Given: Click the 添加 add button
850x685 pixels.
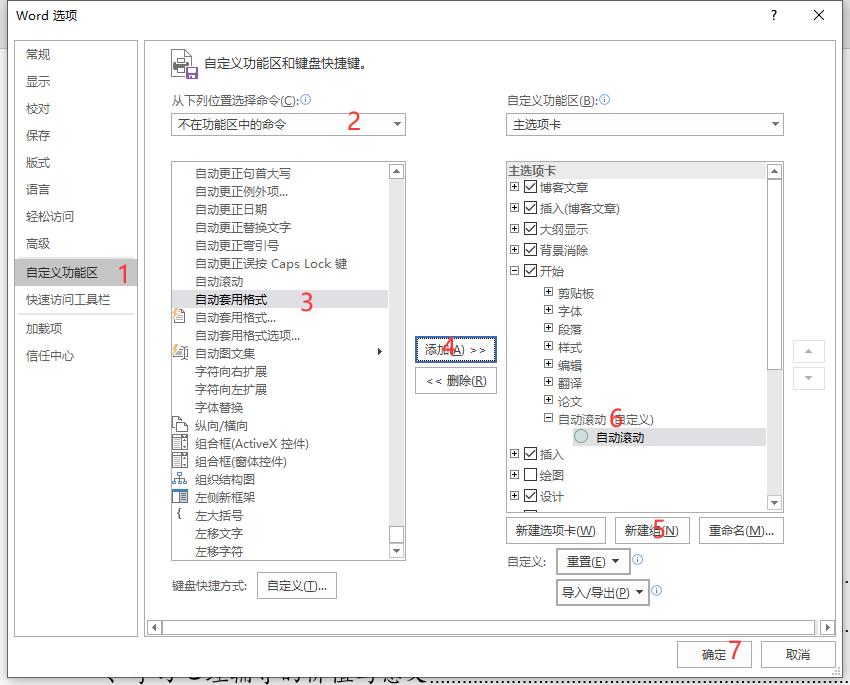Looking at the screenshot, I should (455, 349).
